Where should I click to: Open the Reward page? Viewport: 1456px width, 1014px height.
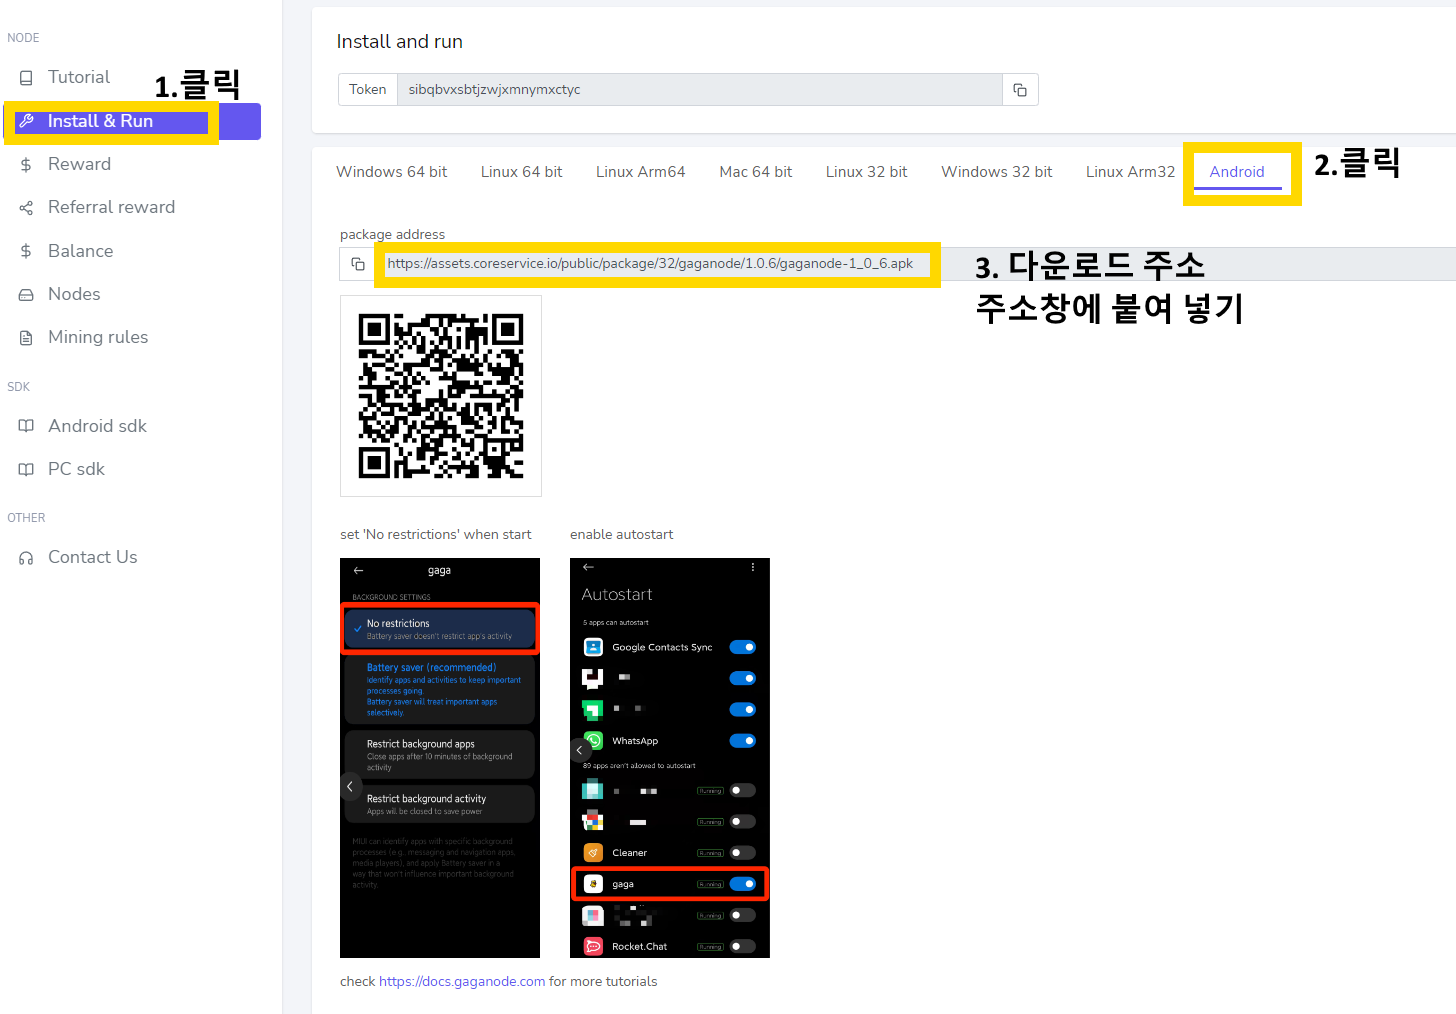click(79, 164)
